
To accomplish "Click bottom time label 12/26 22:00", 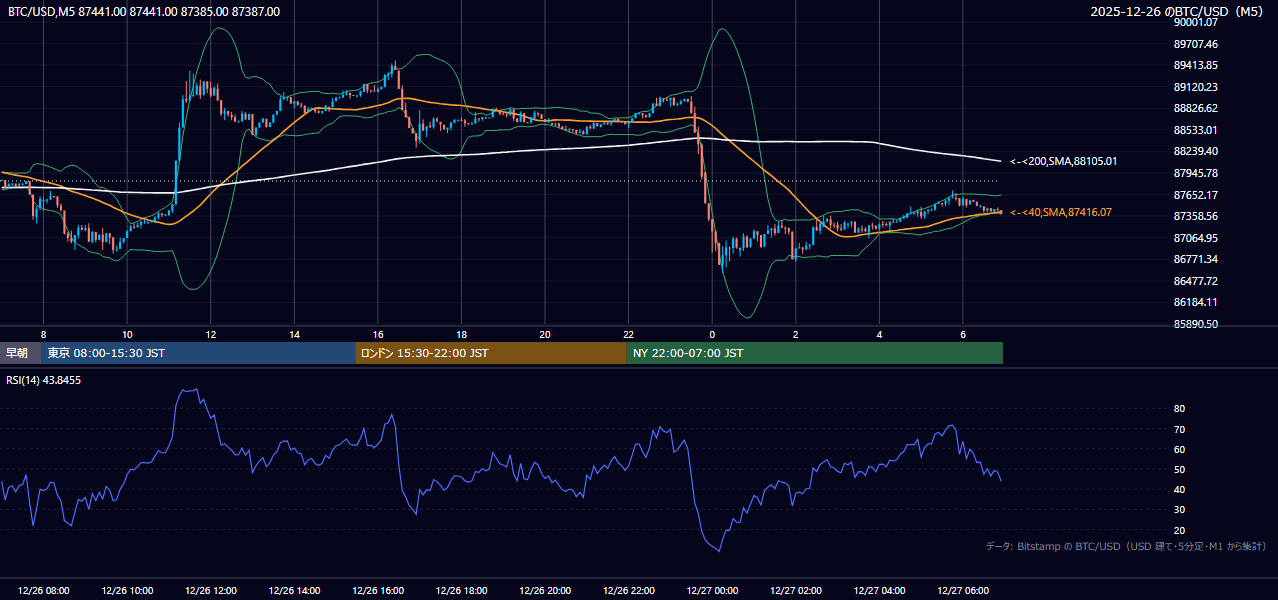I will click(x=628, y=591).
